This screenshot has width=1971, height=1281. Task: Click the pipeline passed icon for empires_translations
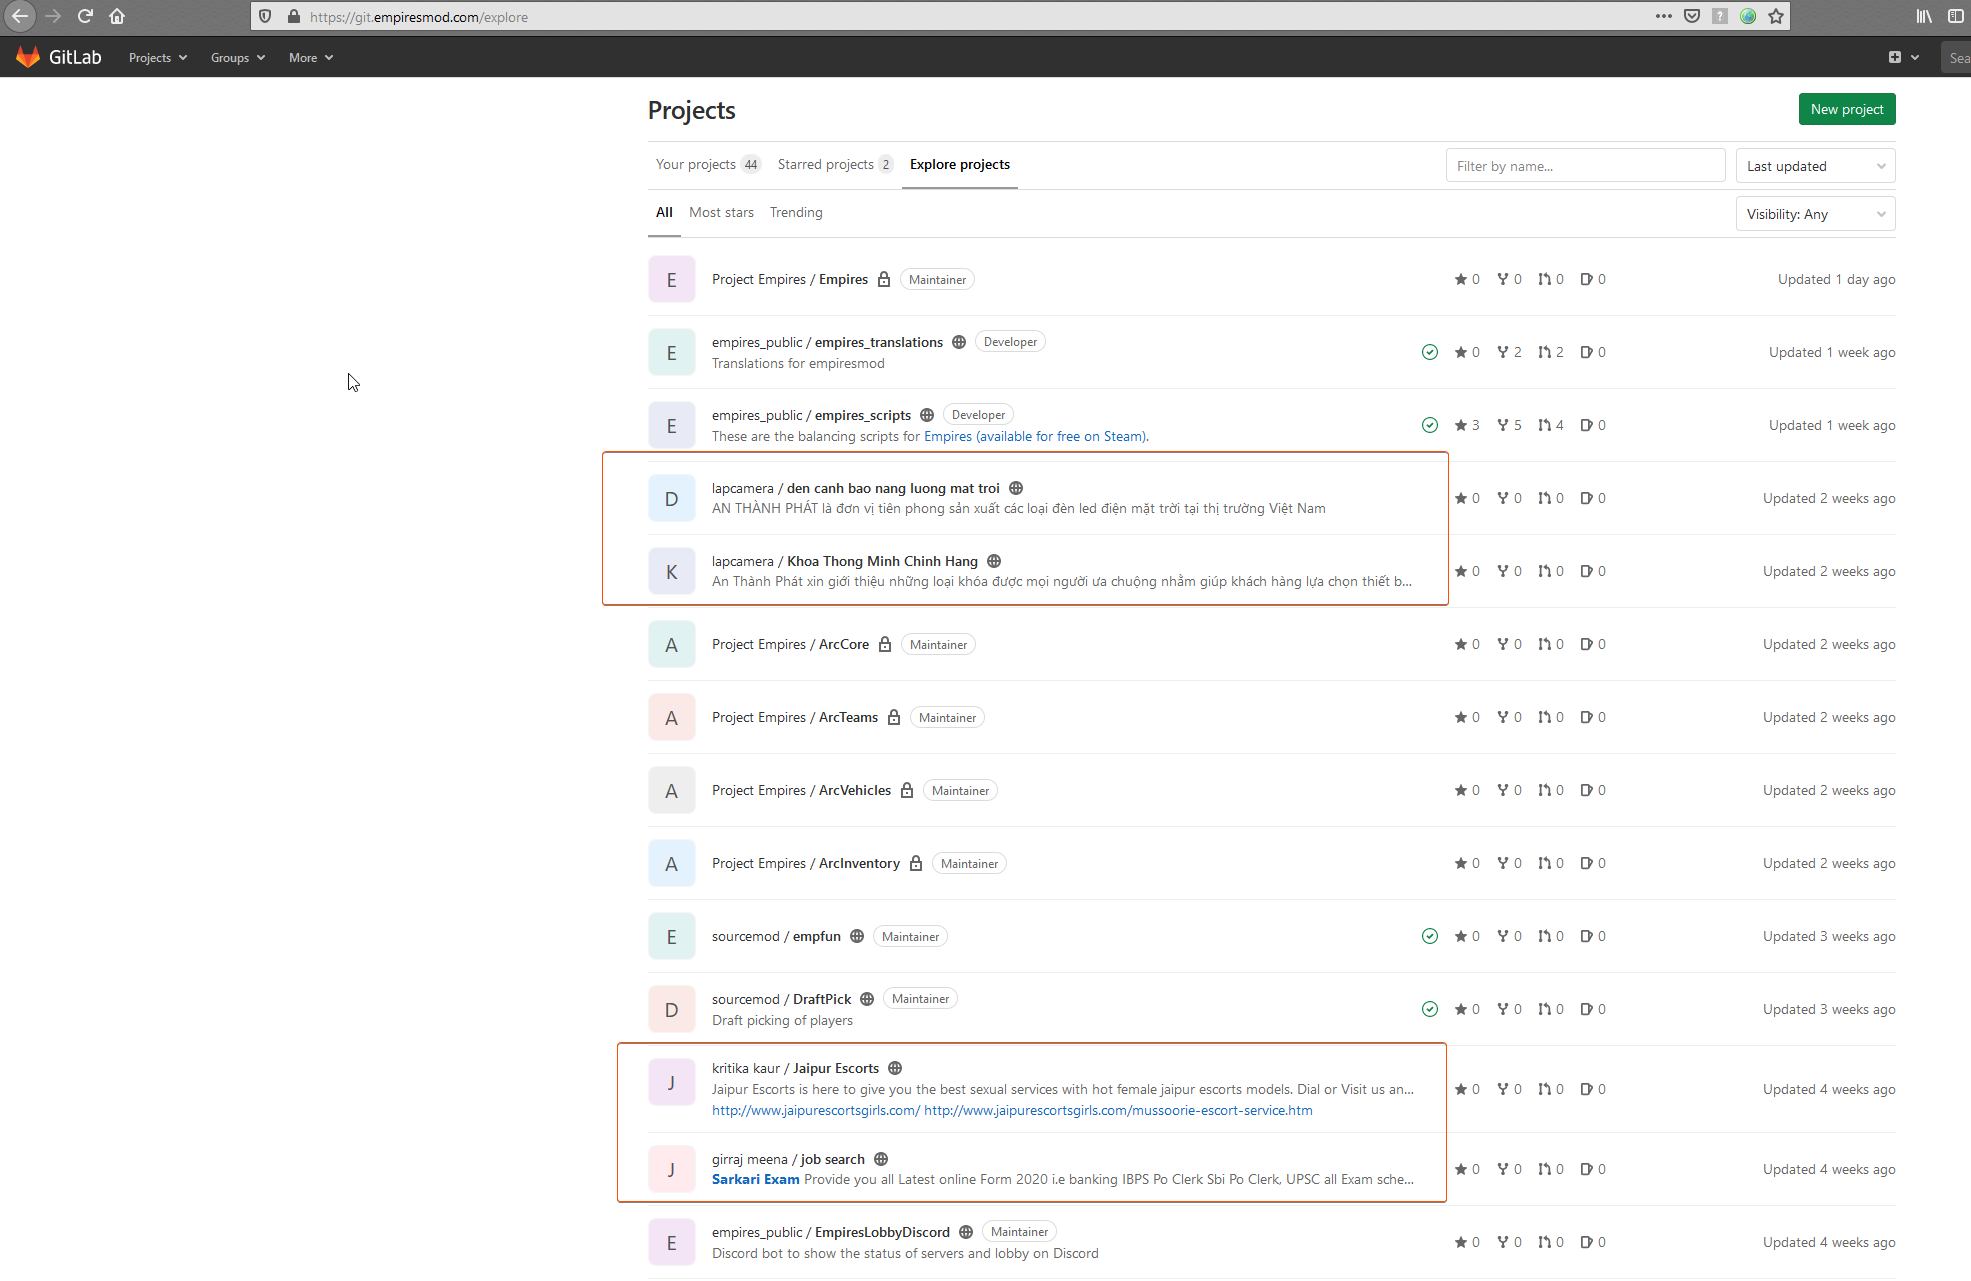(1430, 352)
